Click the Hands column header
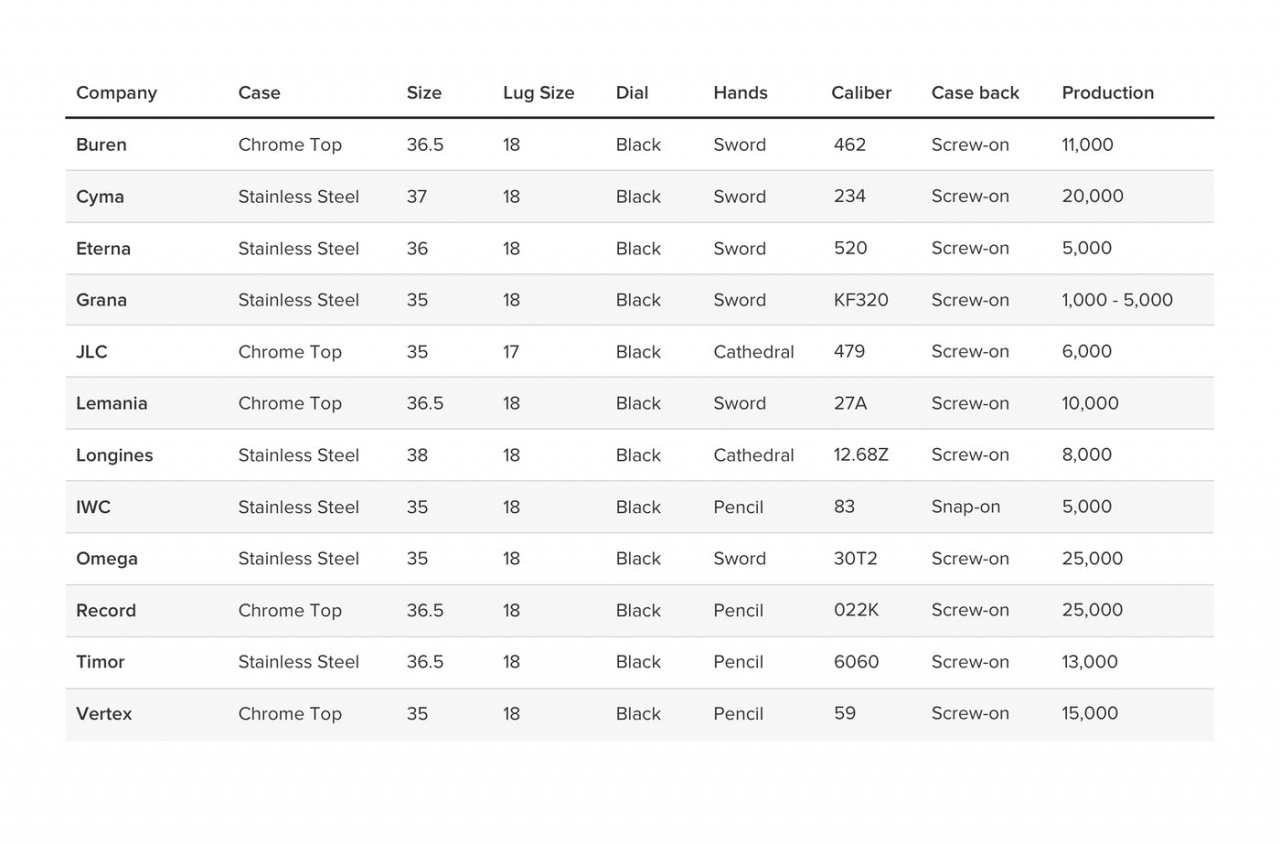1280x844 pixels. (740, 93)
